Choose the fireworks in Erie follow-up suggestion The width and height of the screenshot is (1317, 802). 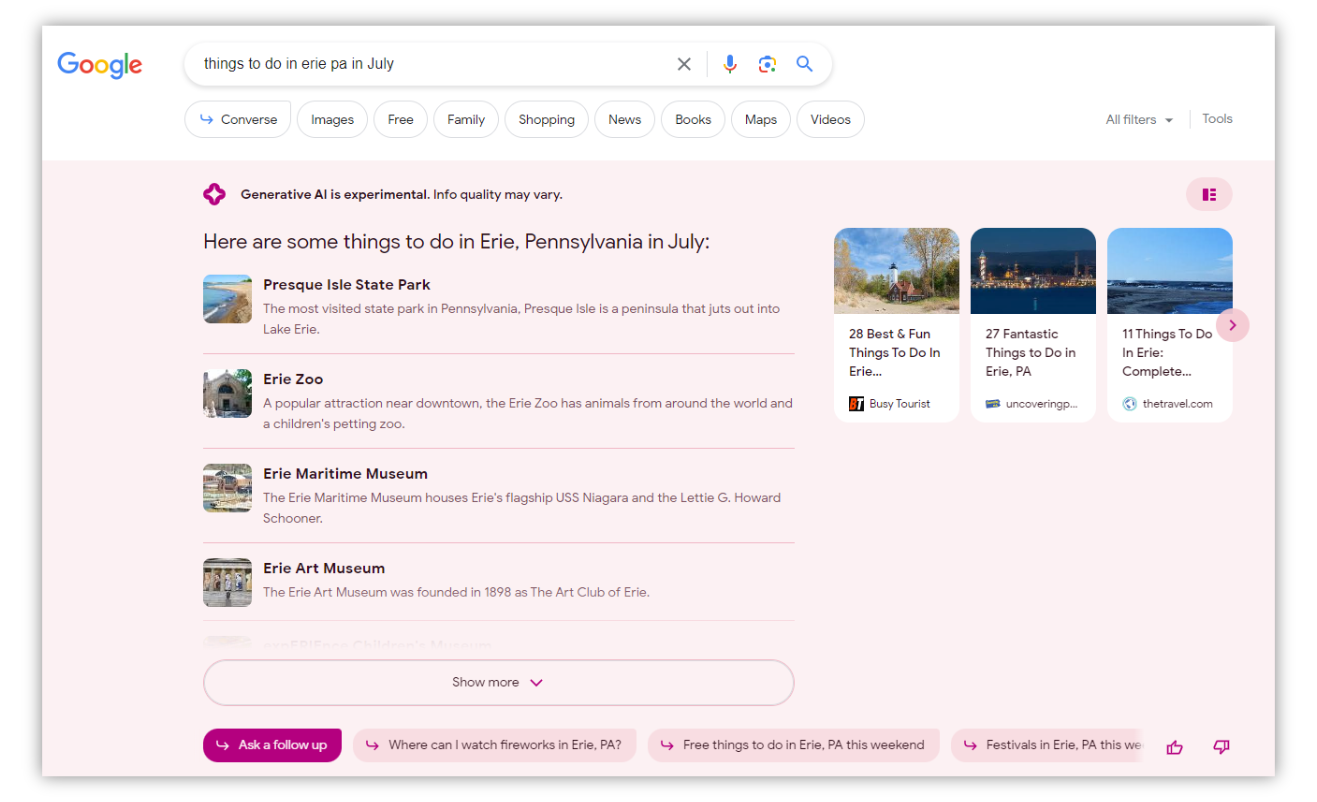(x=494, y=745)
